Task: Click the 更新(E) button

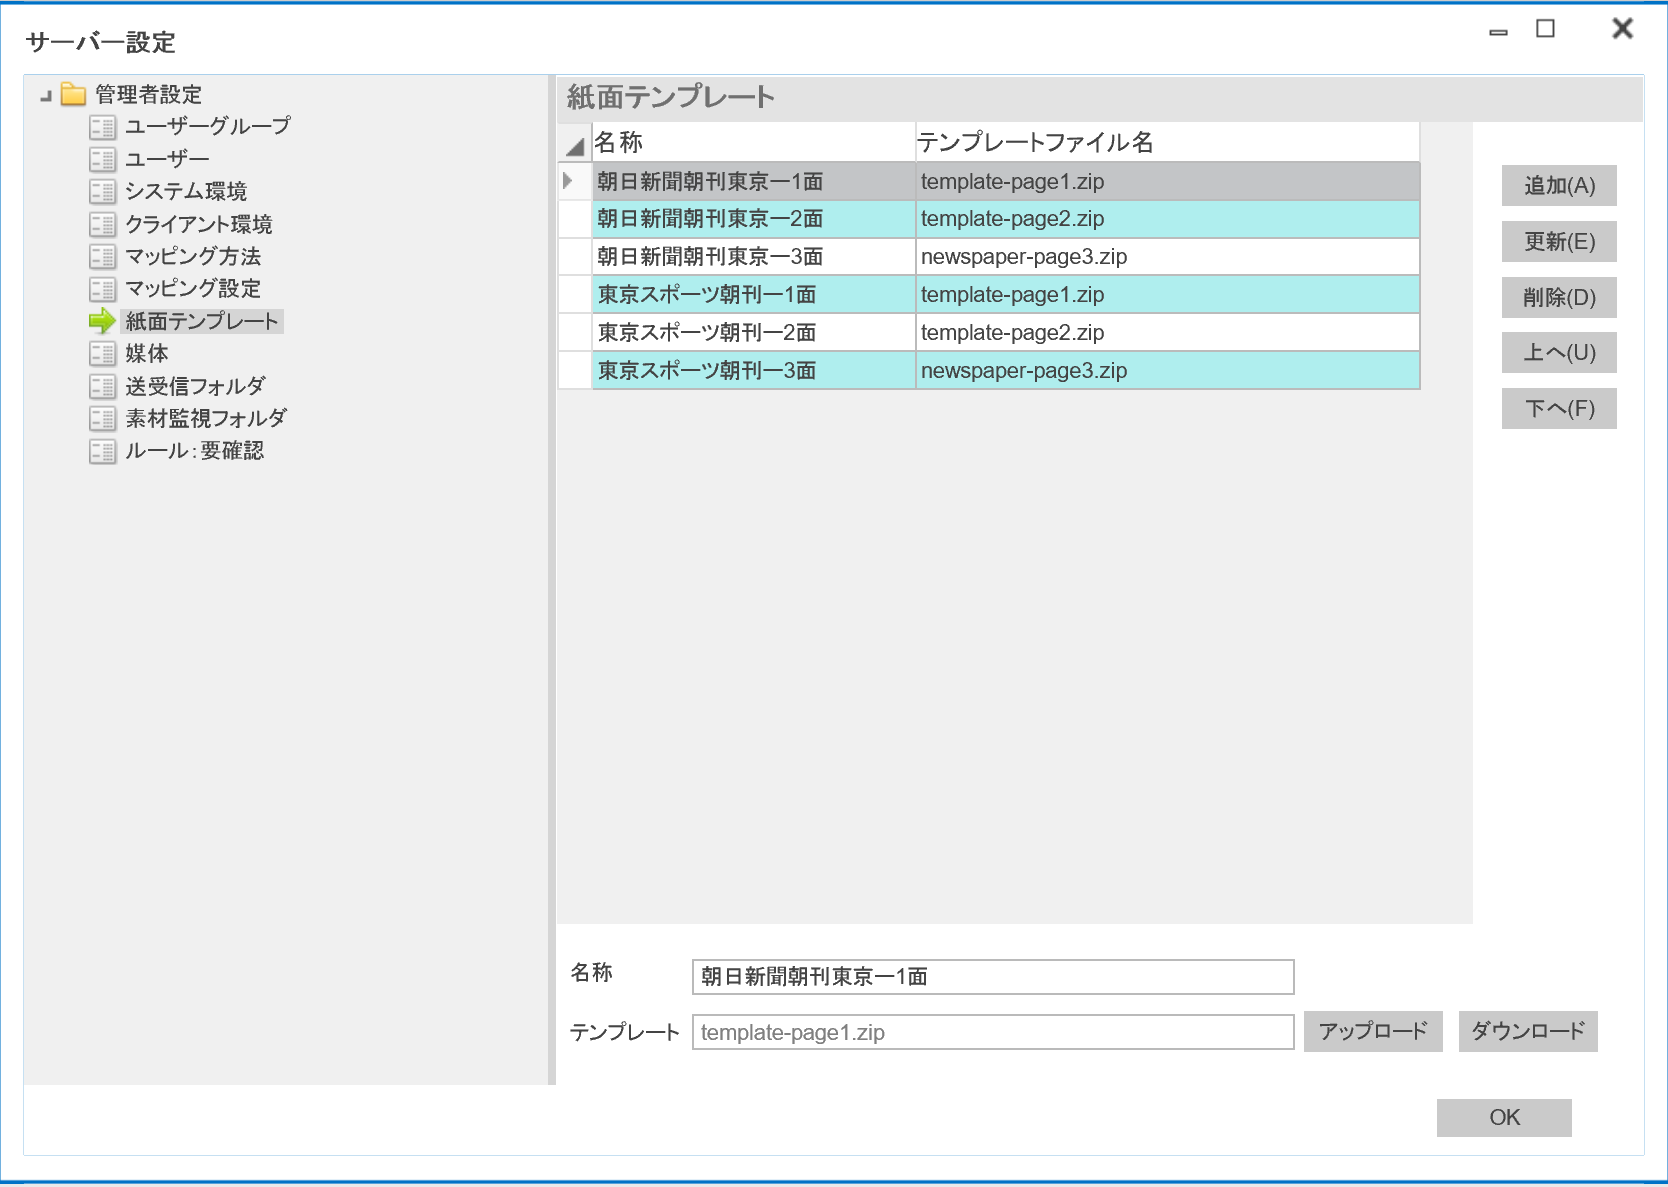Action: [1559, 242]
